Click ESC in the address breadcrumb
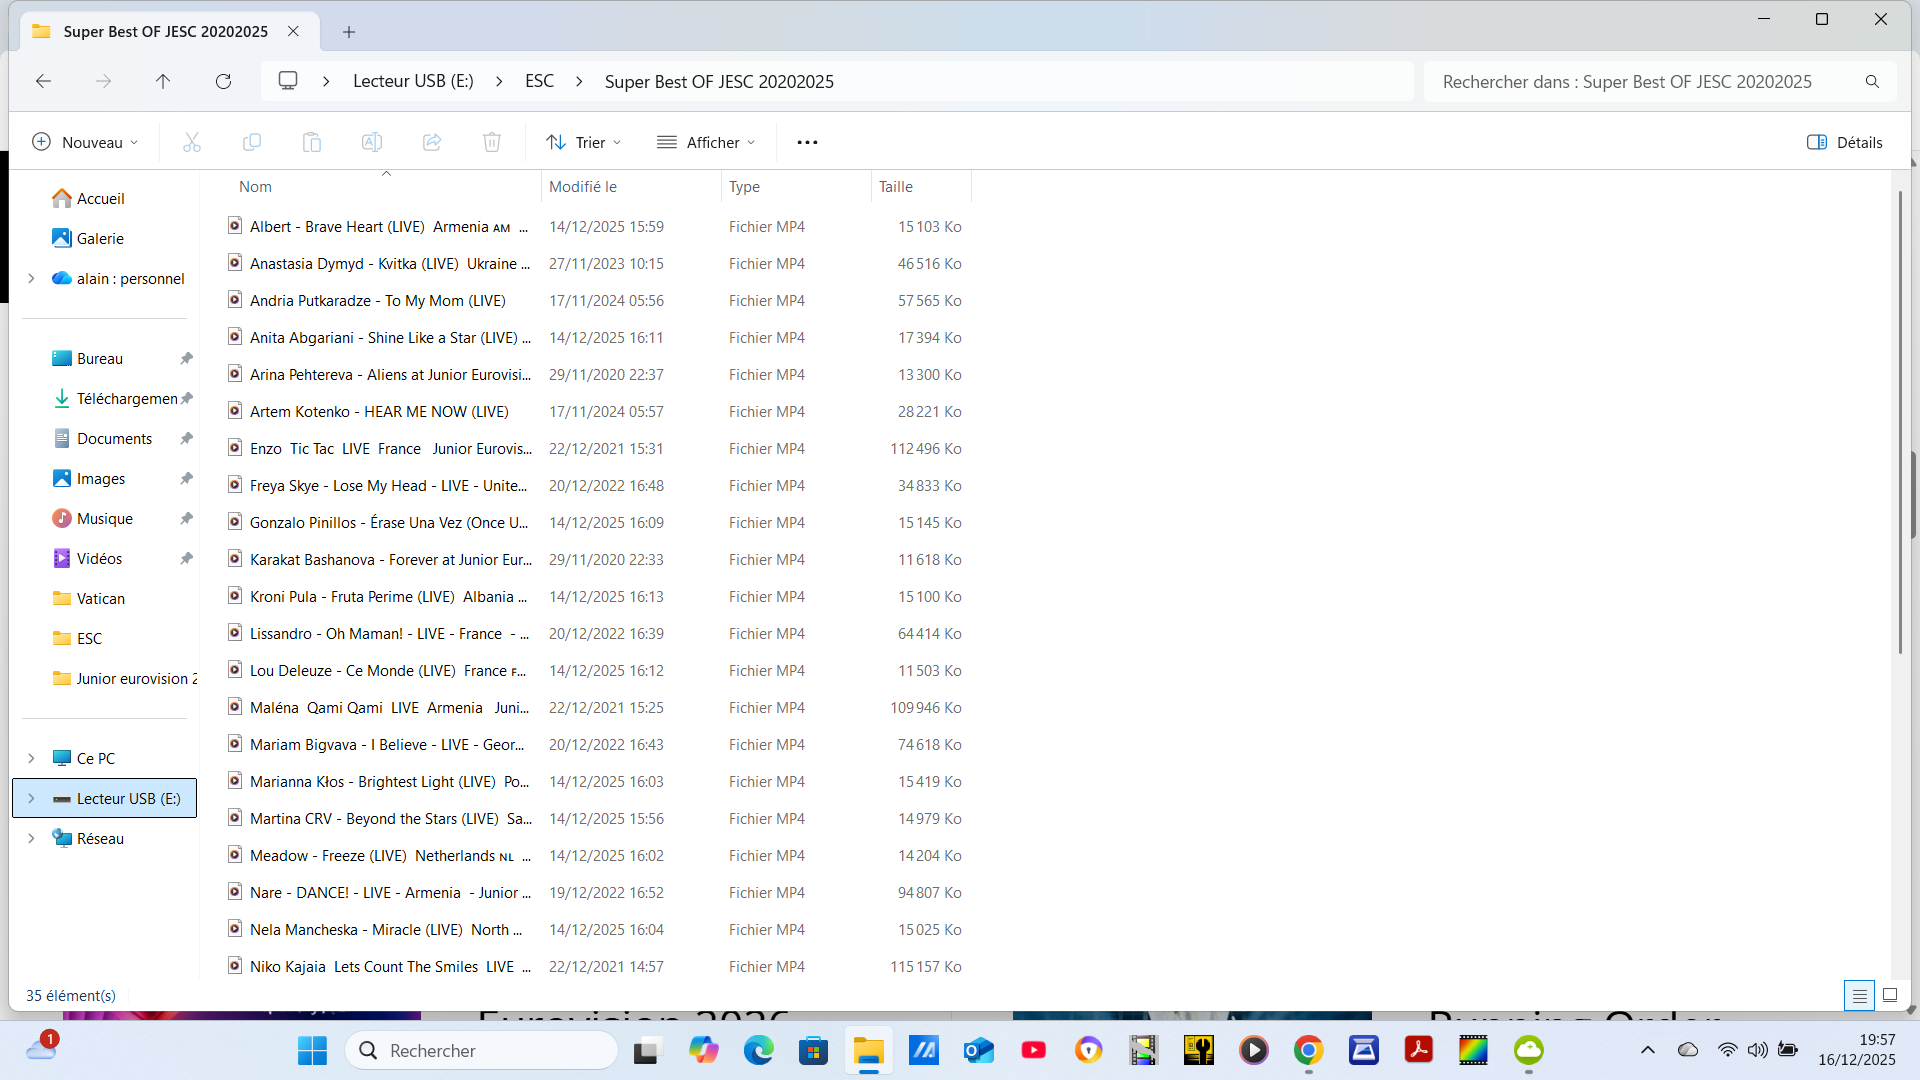The width and height of the screenshot is (1920, 1080). click(539, 81)
